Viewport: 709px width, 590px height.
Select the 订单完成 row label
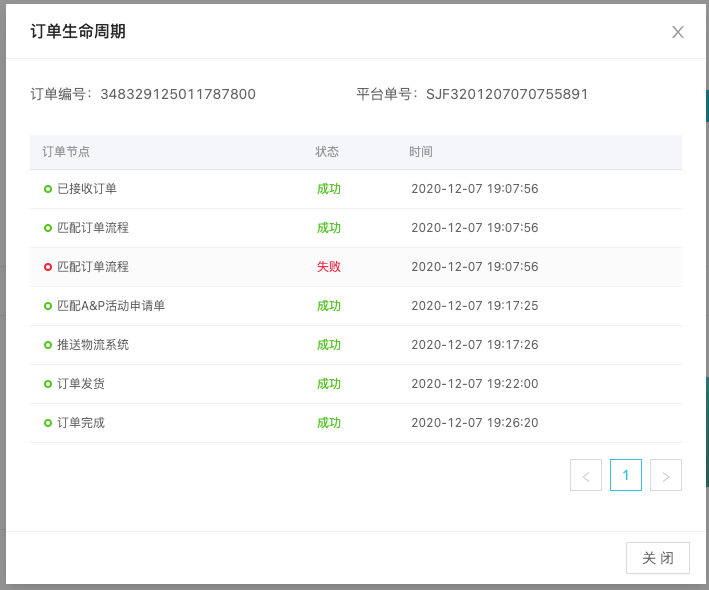click(x=81, y=423)
